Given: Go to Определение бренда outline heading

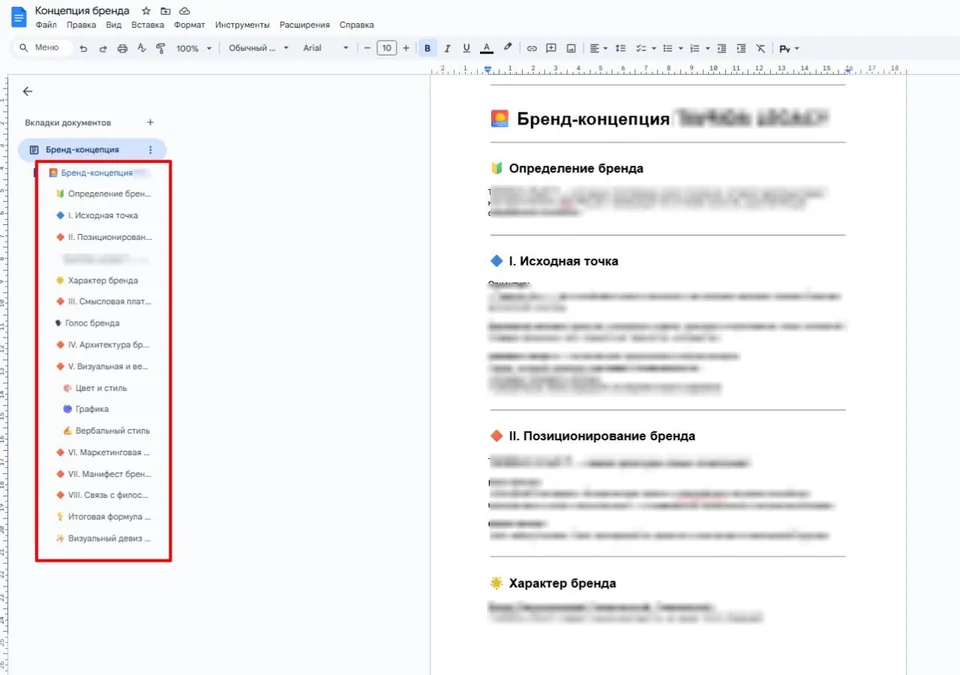Looking at the screenshot, I should click(103, 194).
